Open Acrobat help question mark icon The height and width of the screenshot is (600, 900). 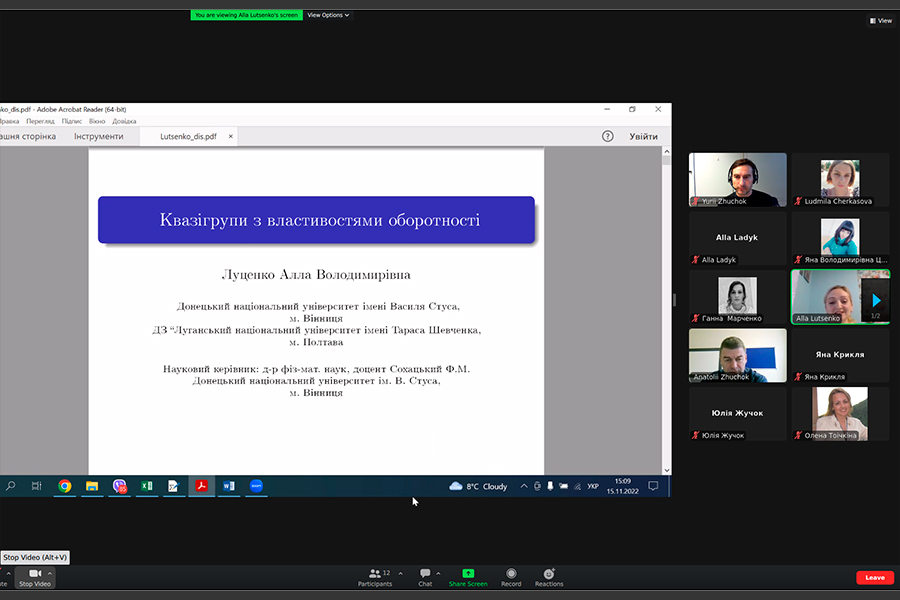[607, 136]
